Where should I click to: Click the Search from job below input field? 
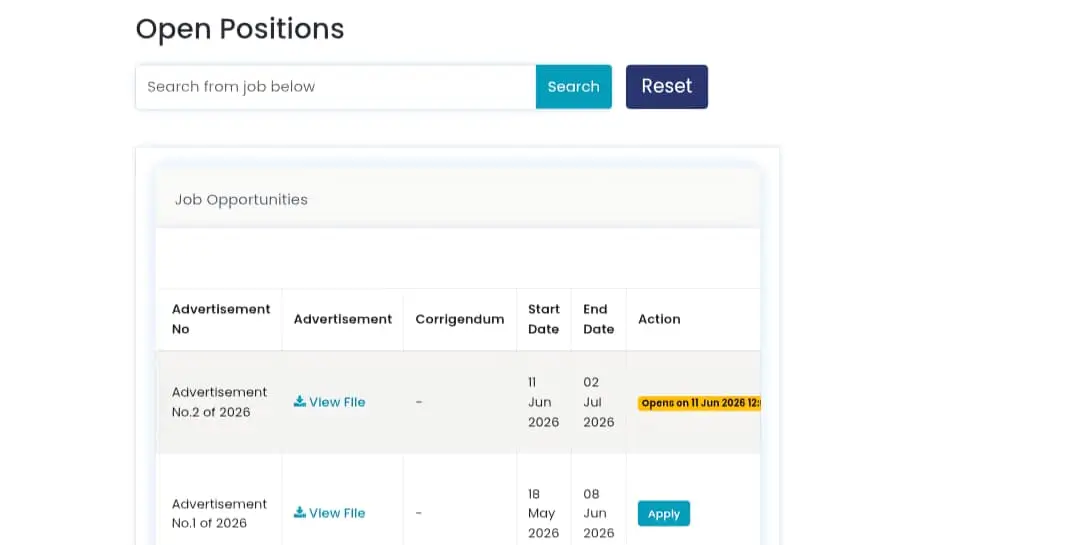[335, 87]
